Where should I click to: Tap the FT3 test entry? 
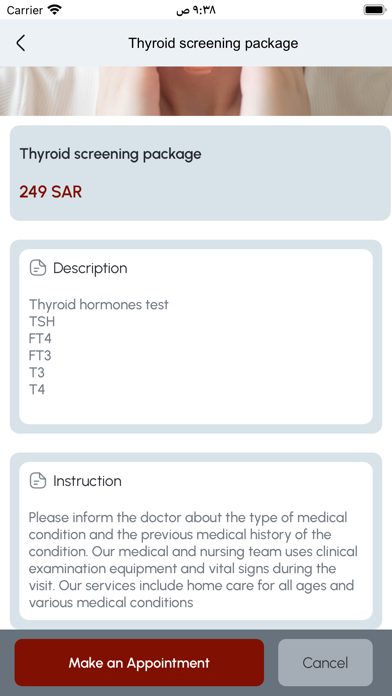click(x=40, y=356)
